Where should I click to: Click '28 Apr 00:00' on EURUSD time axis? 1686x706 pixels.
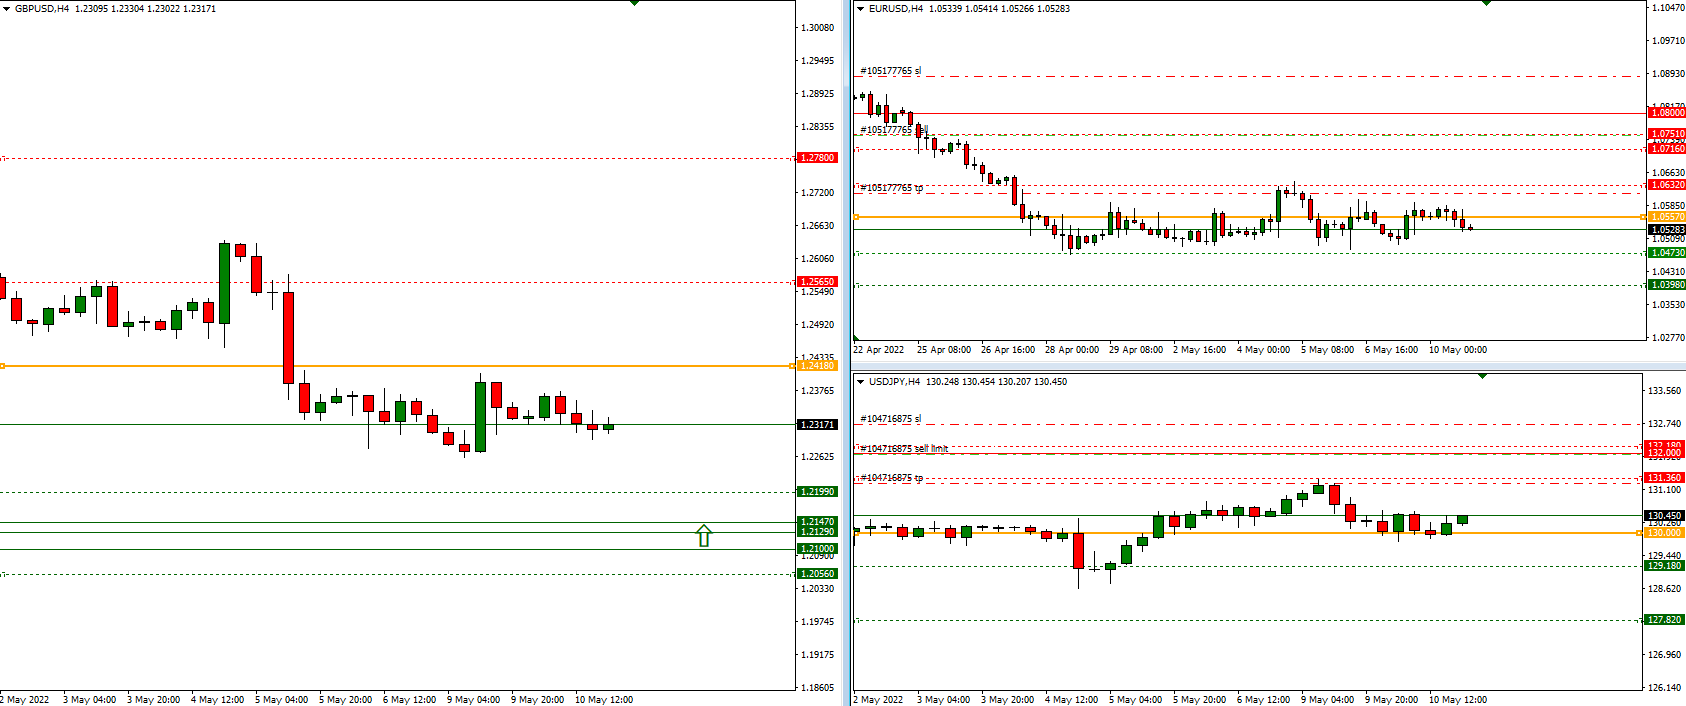click(x=1072, y=350)
